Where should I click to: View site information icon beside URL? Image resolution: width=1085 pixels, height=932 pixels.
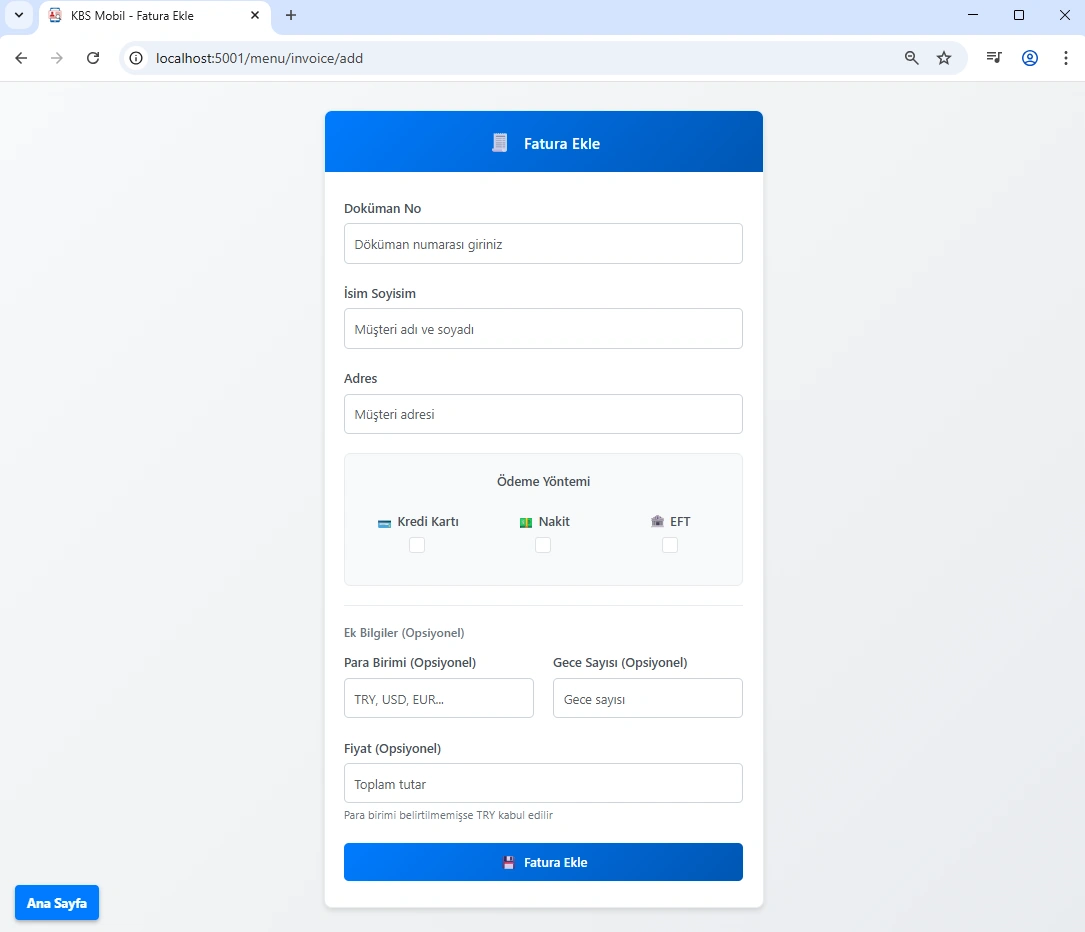click(138, 58)
